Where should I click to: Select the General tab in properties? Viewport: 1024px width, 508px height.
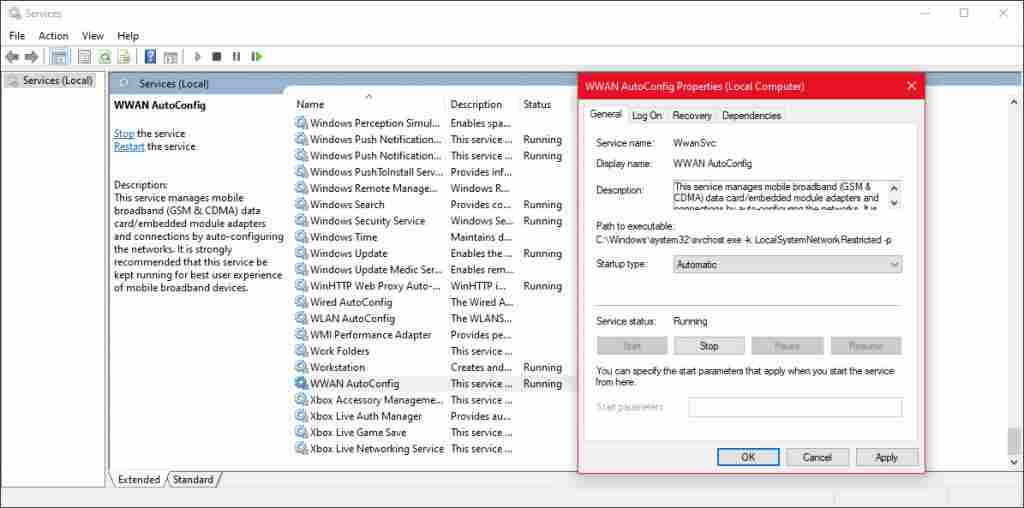[605, 114]
